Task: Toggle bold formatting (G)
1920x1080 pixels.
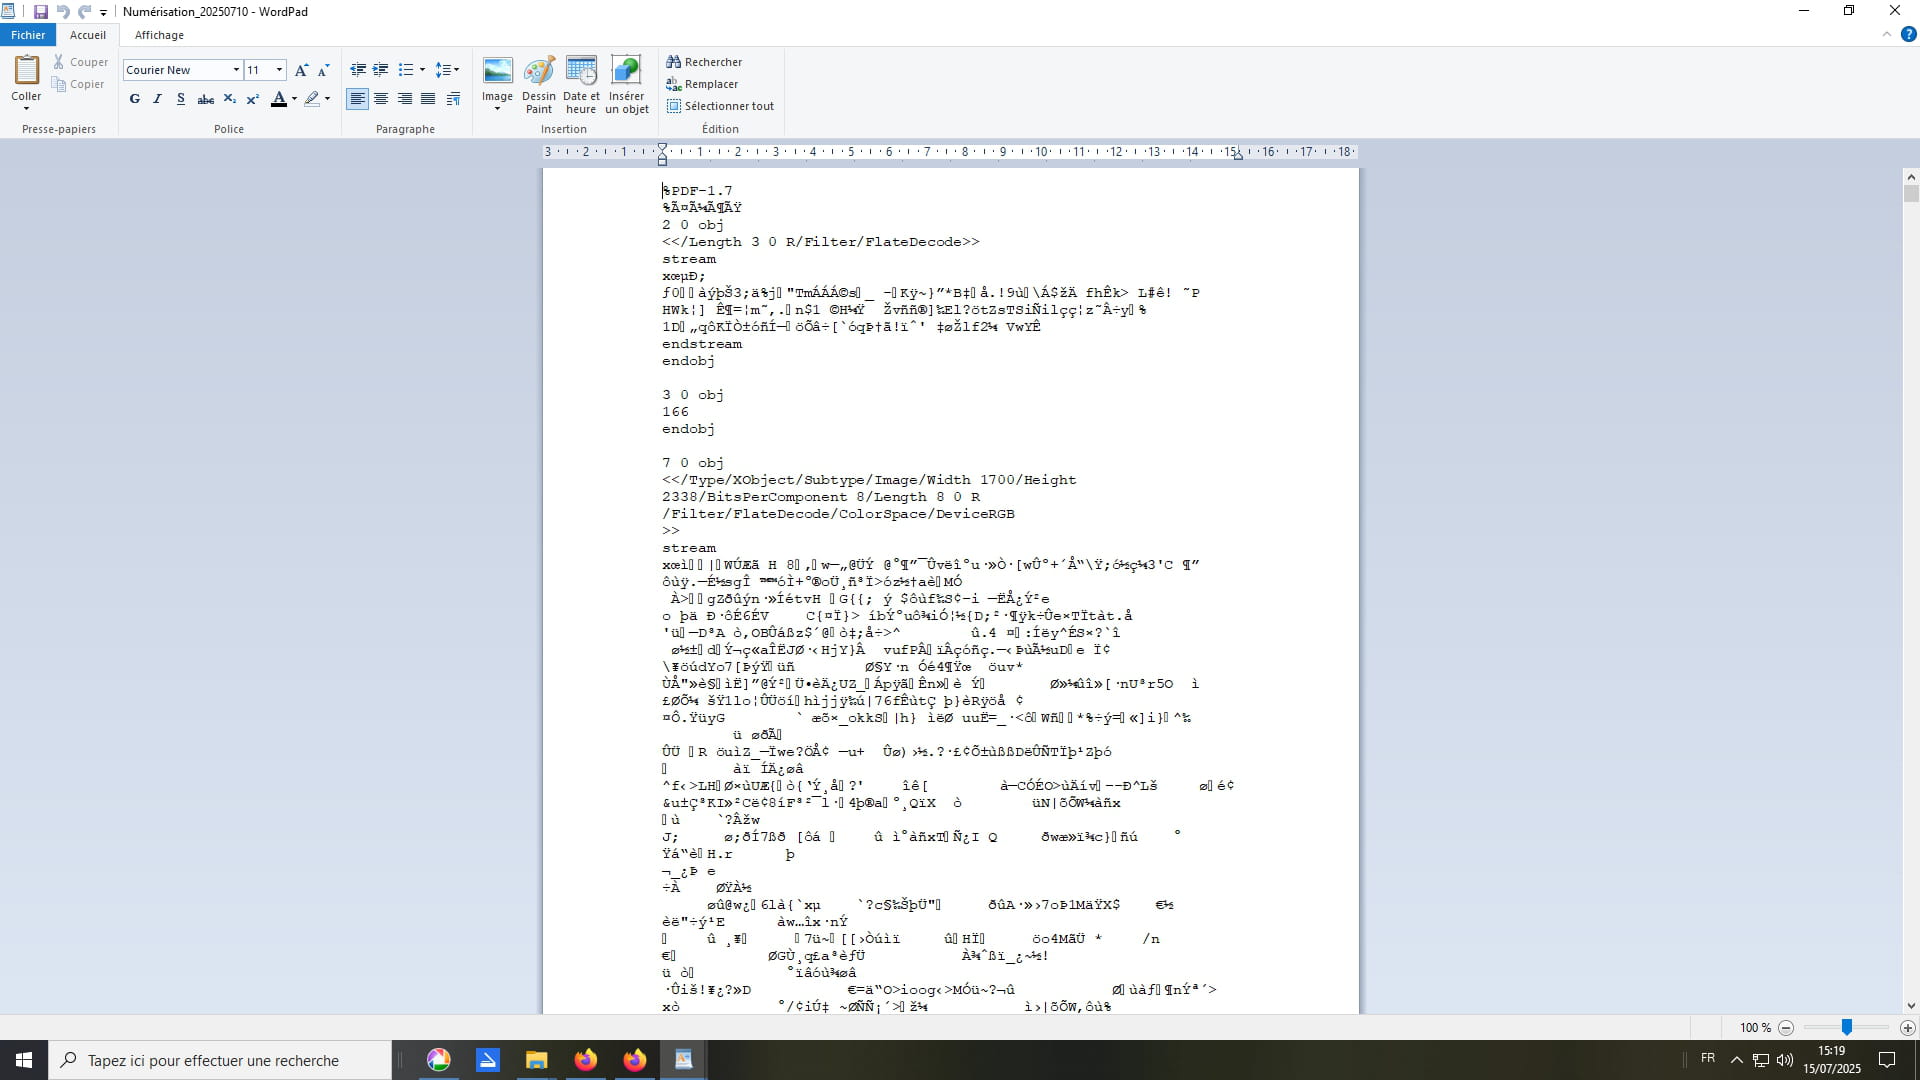Action: click(135, 99)
